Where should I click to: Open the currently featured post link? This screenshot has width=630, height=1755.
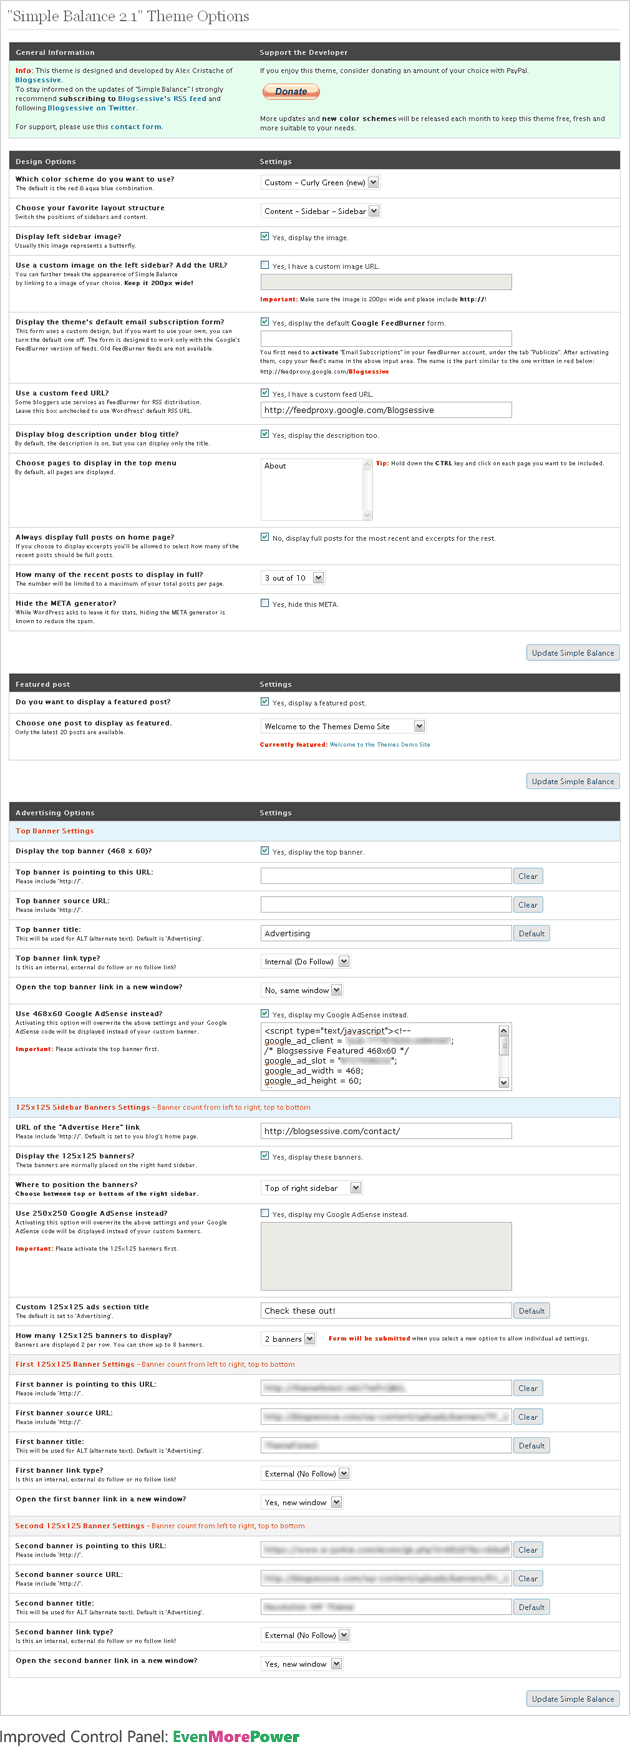coord(380,744)
